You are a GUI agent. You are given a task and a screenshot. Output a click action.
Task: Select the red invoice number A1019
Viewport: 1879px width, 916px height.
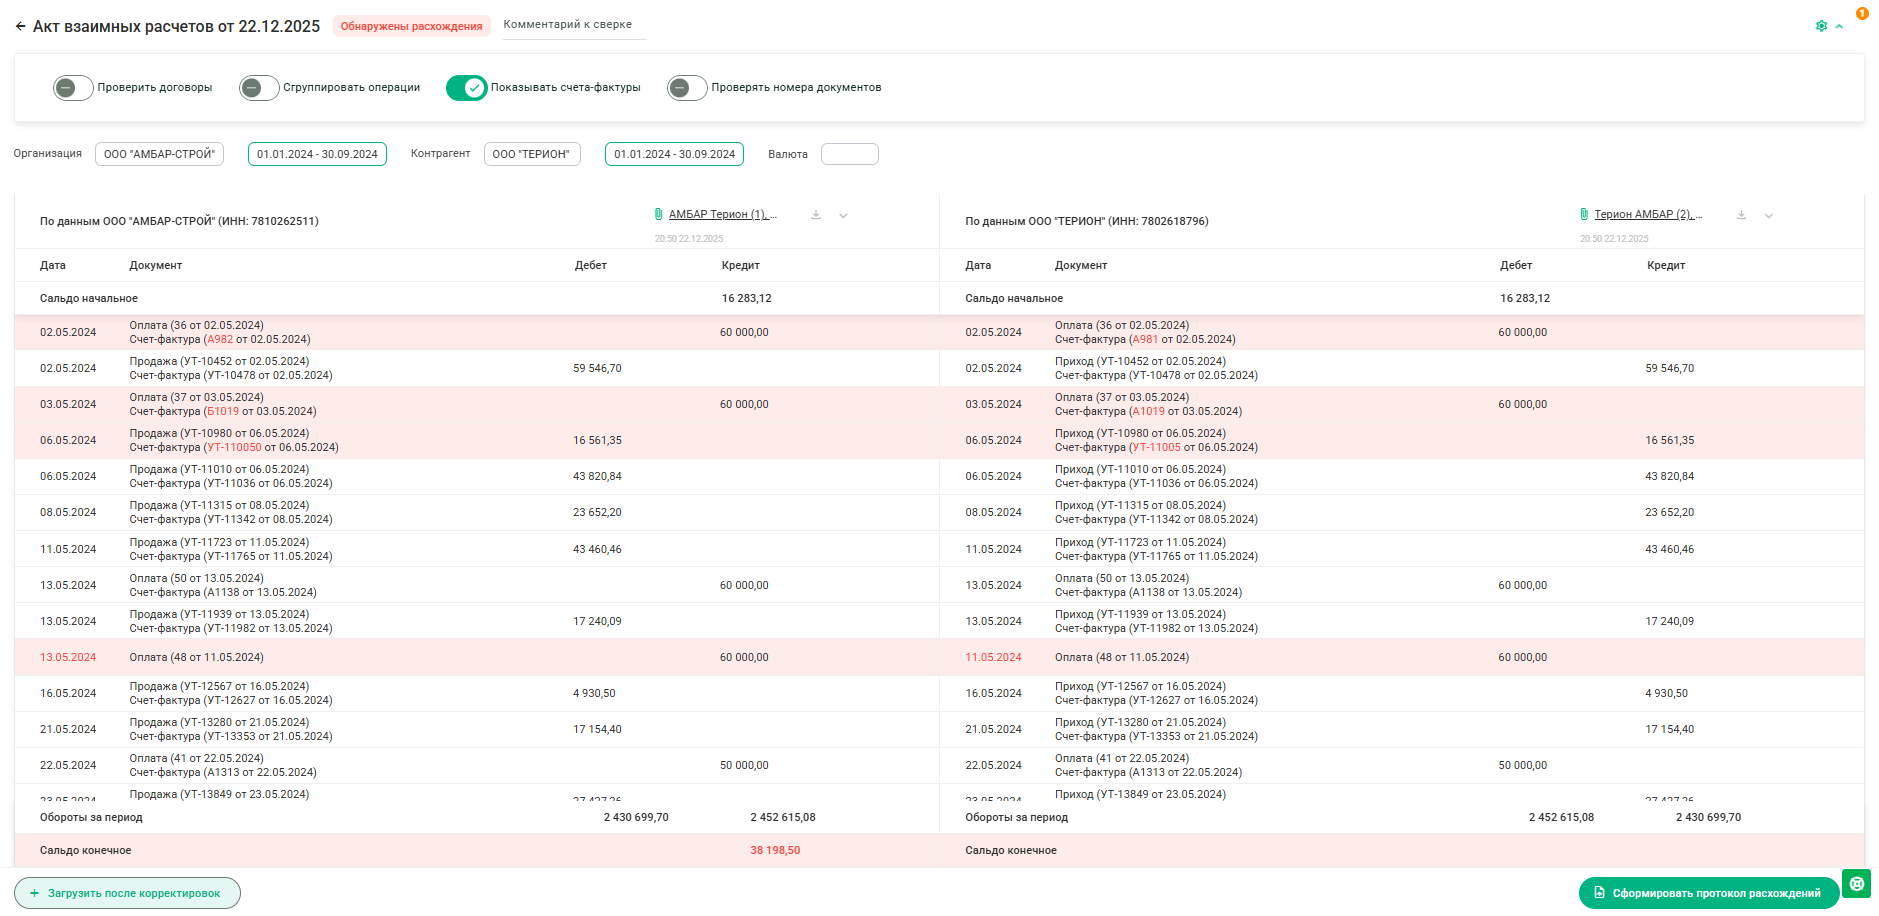click(x=1148, y=412)
